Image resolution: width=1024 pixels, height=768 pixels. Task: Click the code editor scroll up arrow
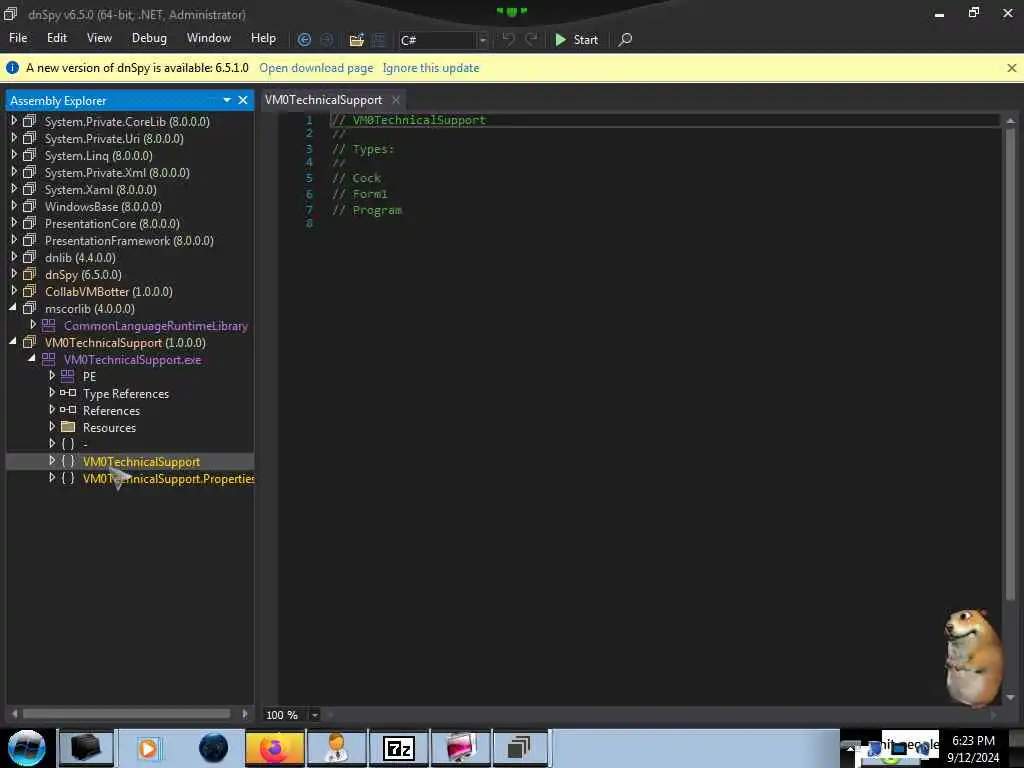coord(1010,120)
